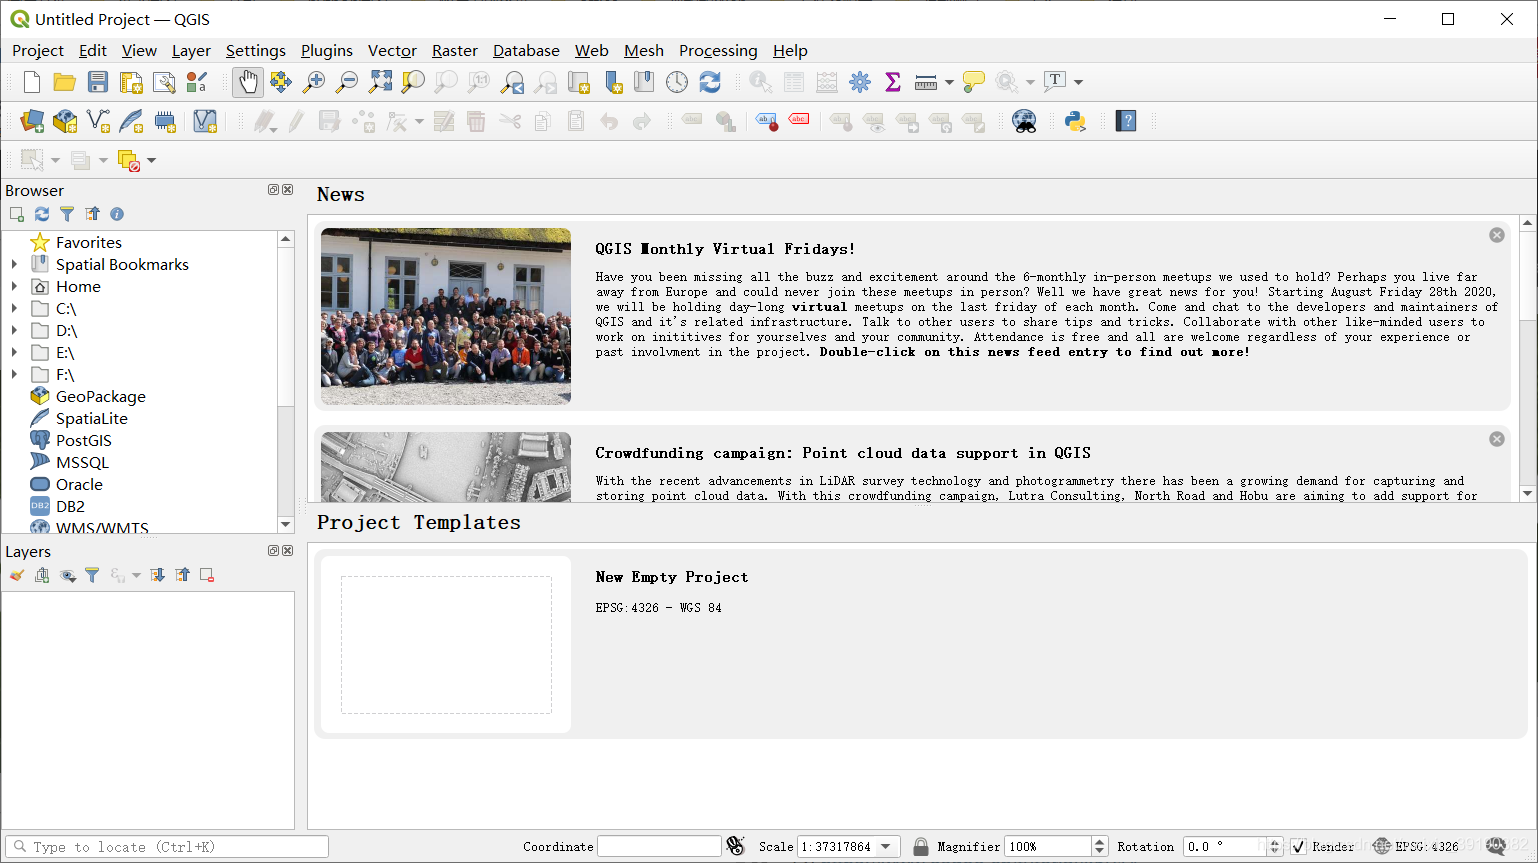Expand the F:\ drive node
The height and width of the screenshot is (863, 1538).
(14, 374)
